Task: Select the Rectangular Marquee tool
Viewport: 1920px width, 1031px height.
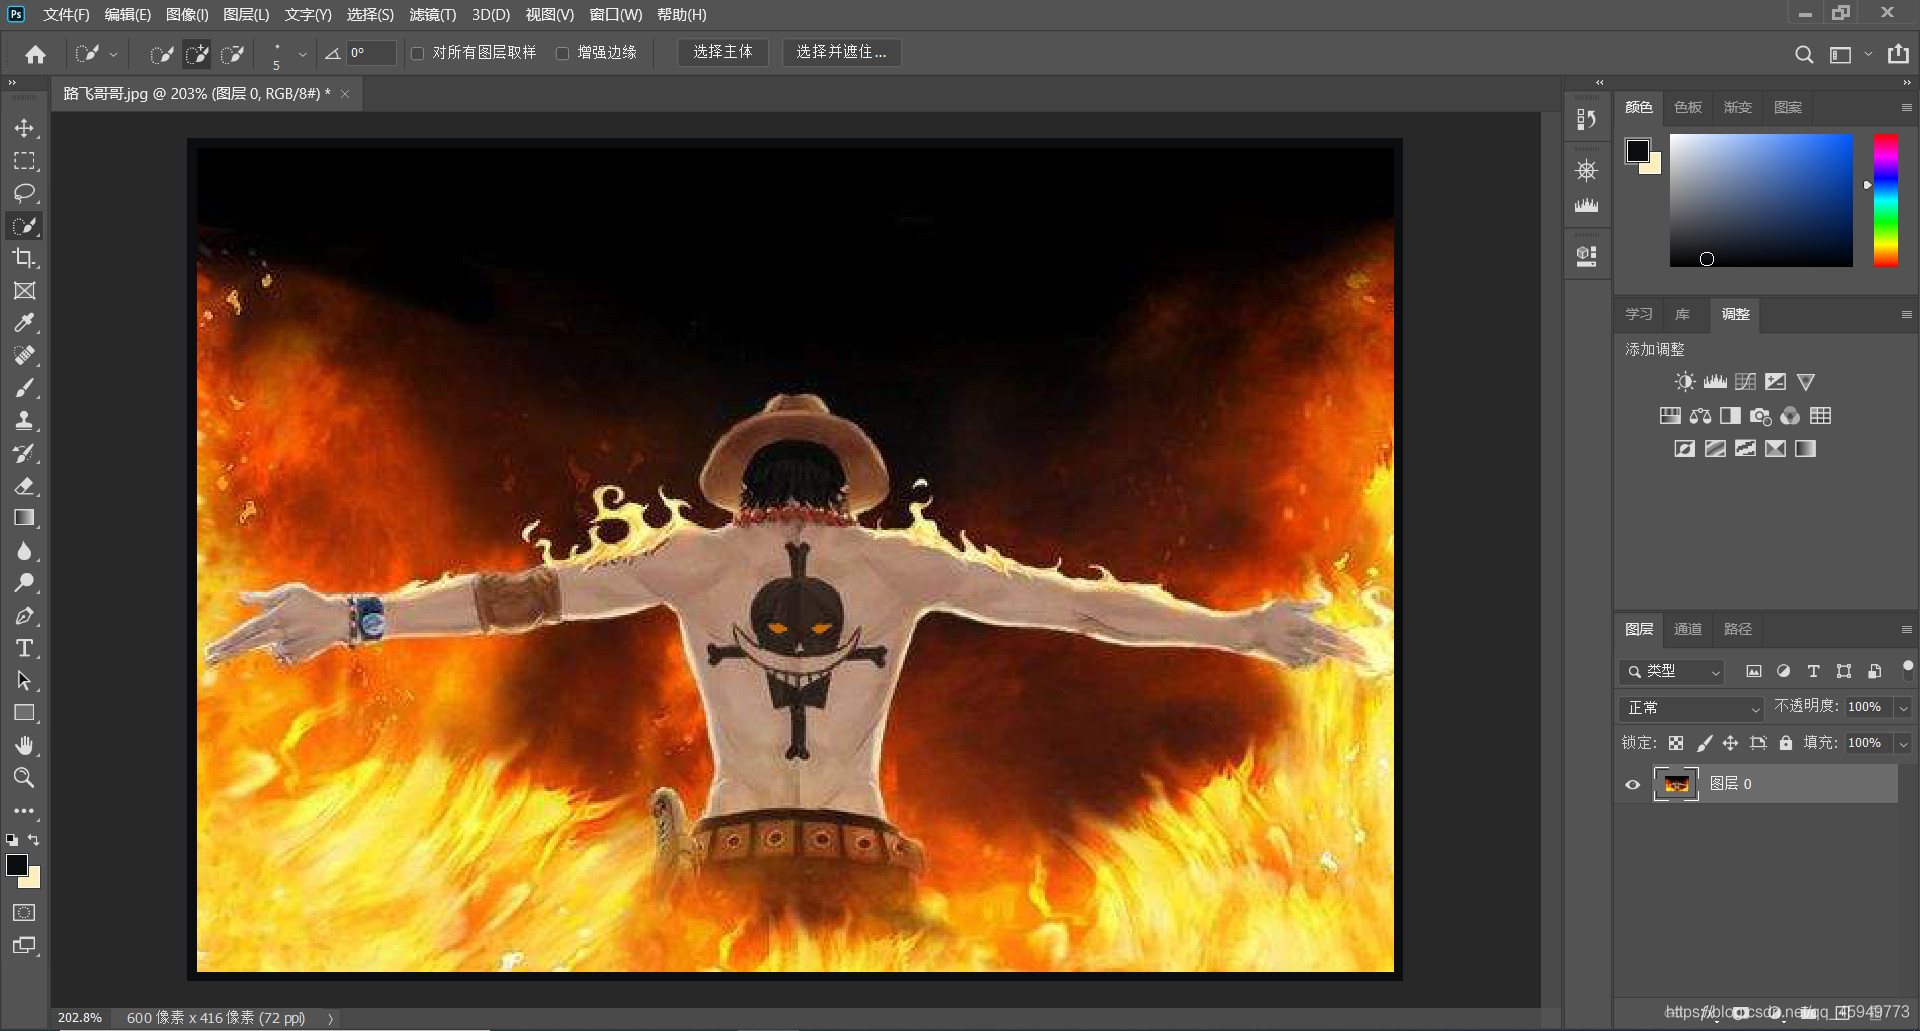Action: [x=24, y=161]
